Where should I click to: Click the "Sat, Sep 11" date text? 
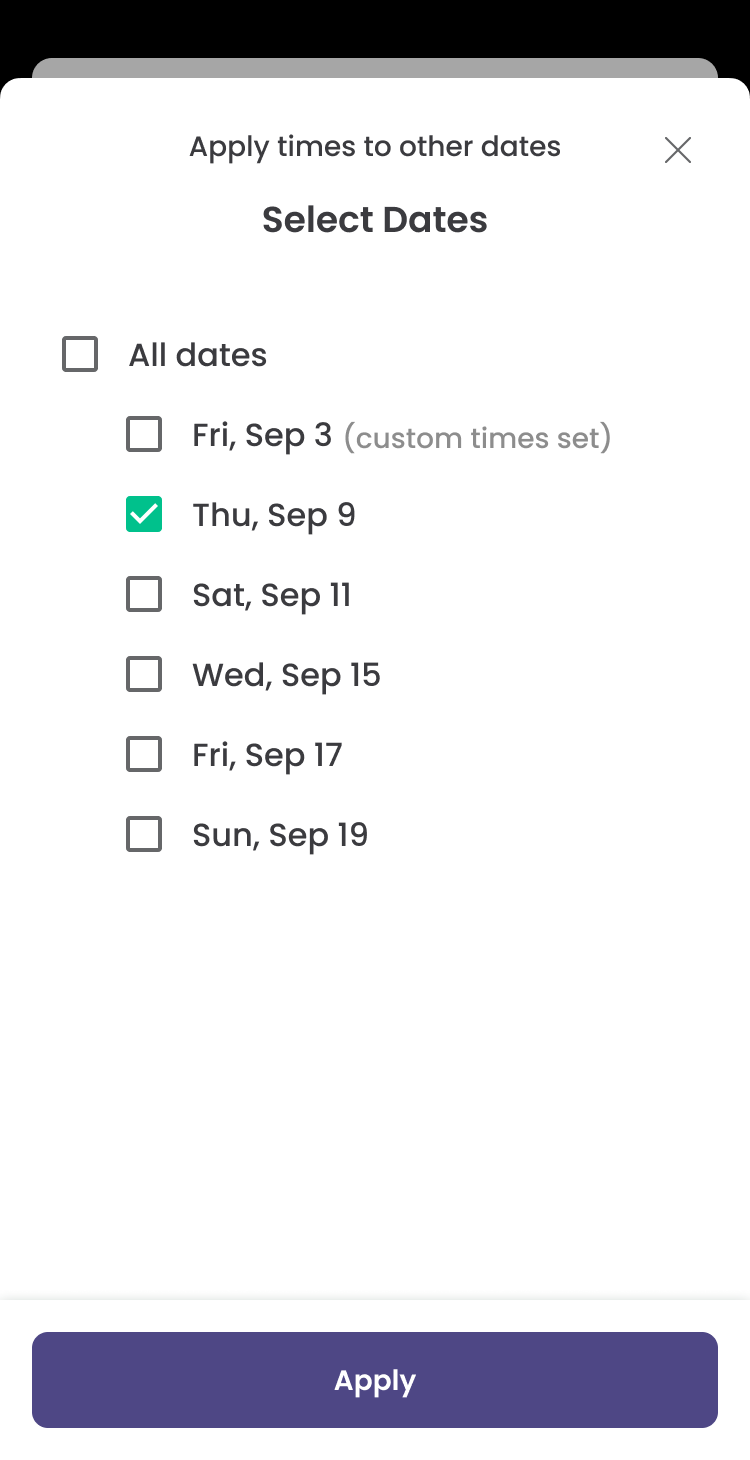[x=272, y=595]
